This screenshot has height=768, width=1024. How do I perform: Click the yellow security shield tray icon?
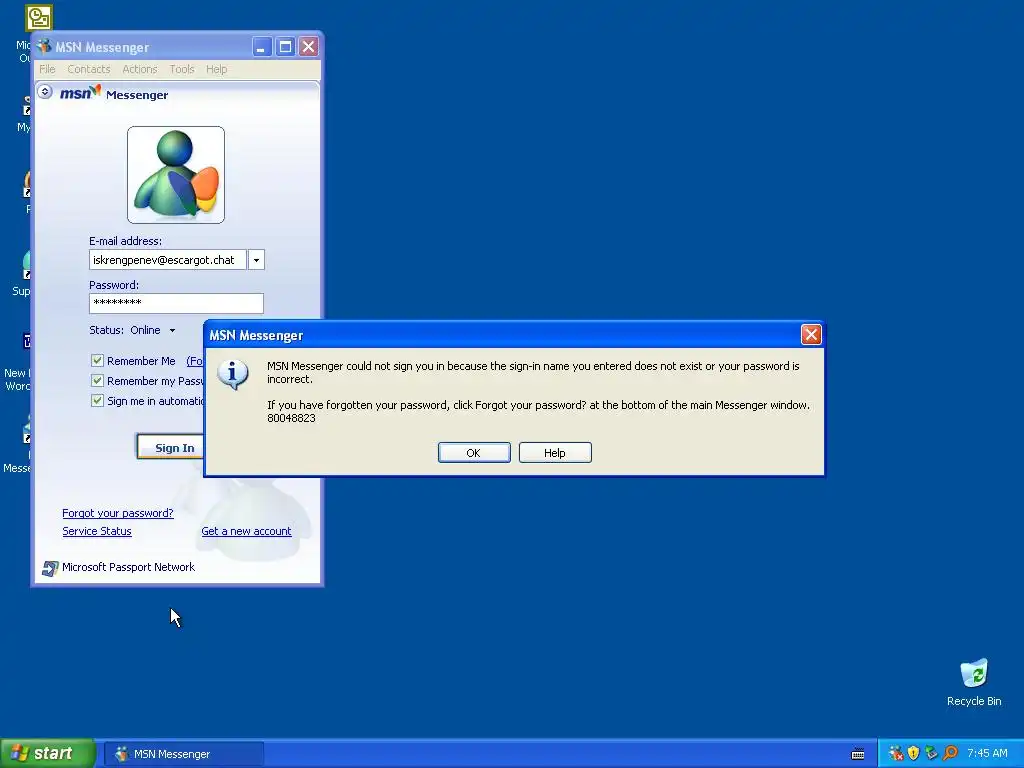point(914,754)
